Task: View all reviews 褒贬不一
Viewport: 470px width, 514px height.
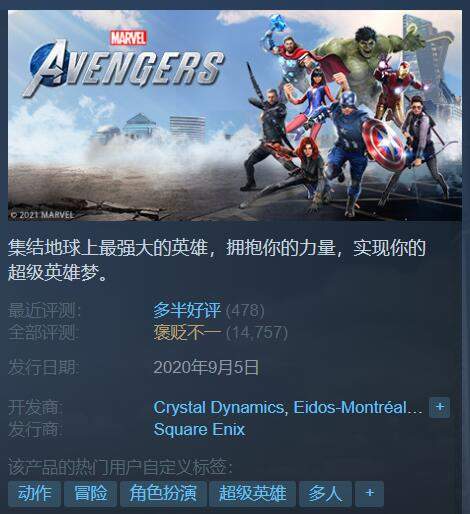Action: (187, 332)
